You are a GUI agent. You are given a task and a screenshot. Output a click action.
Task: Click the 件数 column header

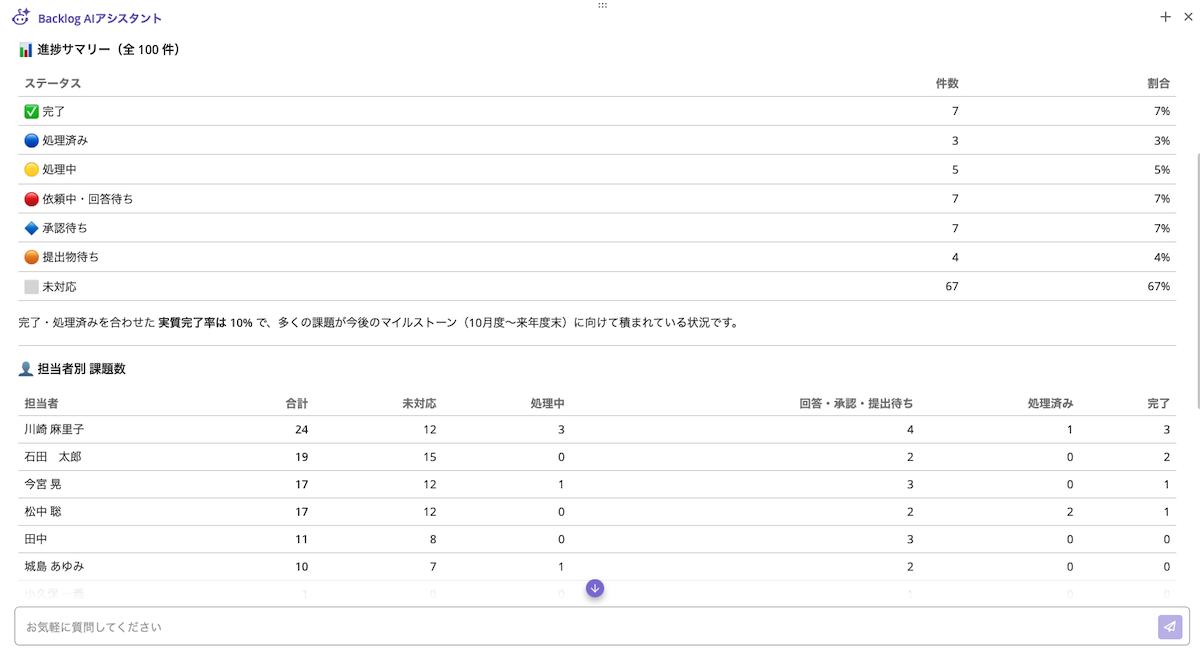(946, 83)
